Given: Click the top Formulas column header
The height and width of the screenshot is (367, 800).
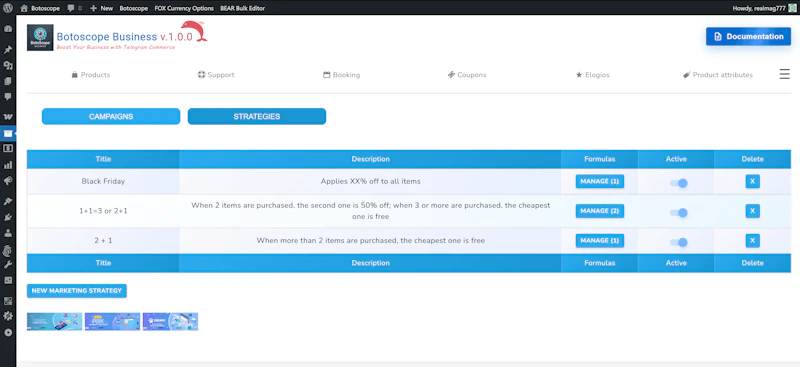Looking at the screenshot, I should click(599, 159).
